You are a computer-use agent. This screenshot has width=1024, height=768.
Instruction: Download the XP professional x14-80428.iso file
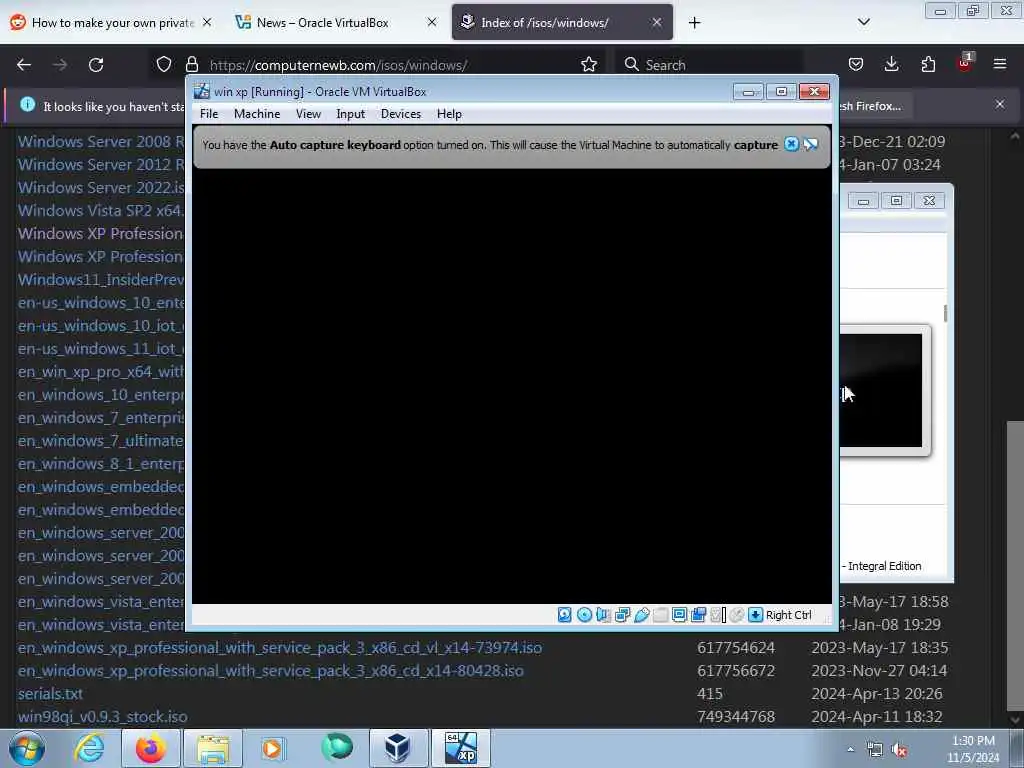(270, 671)
